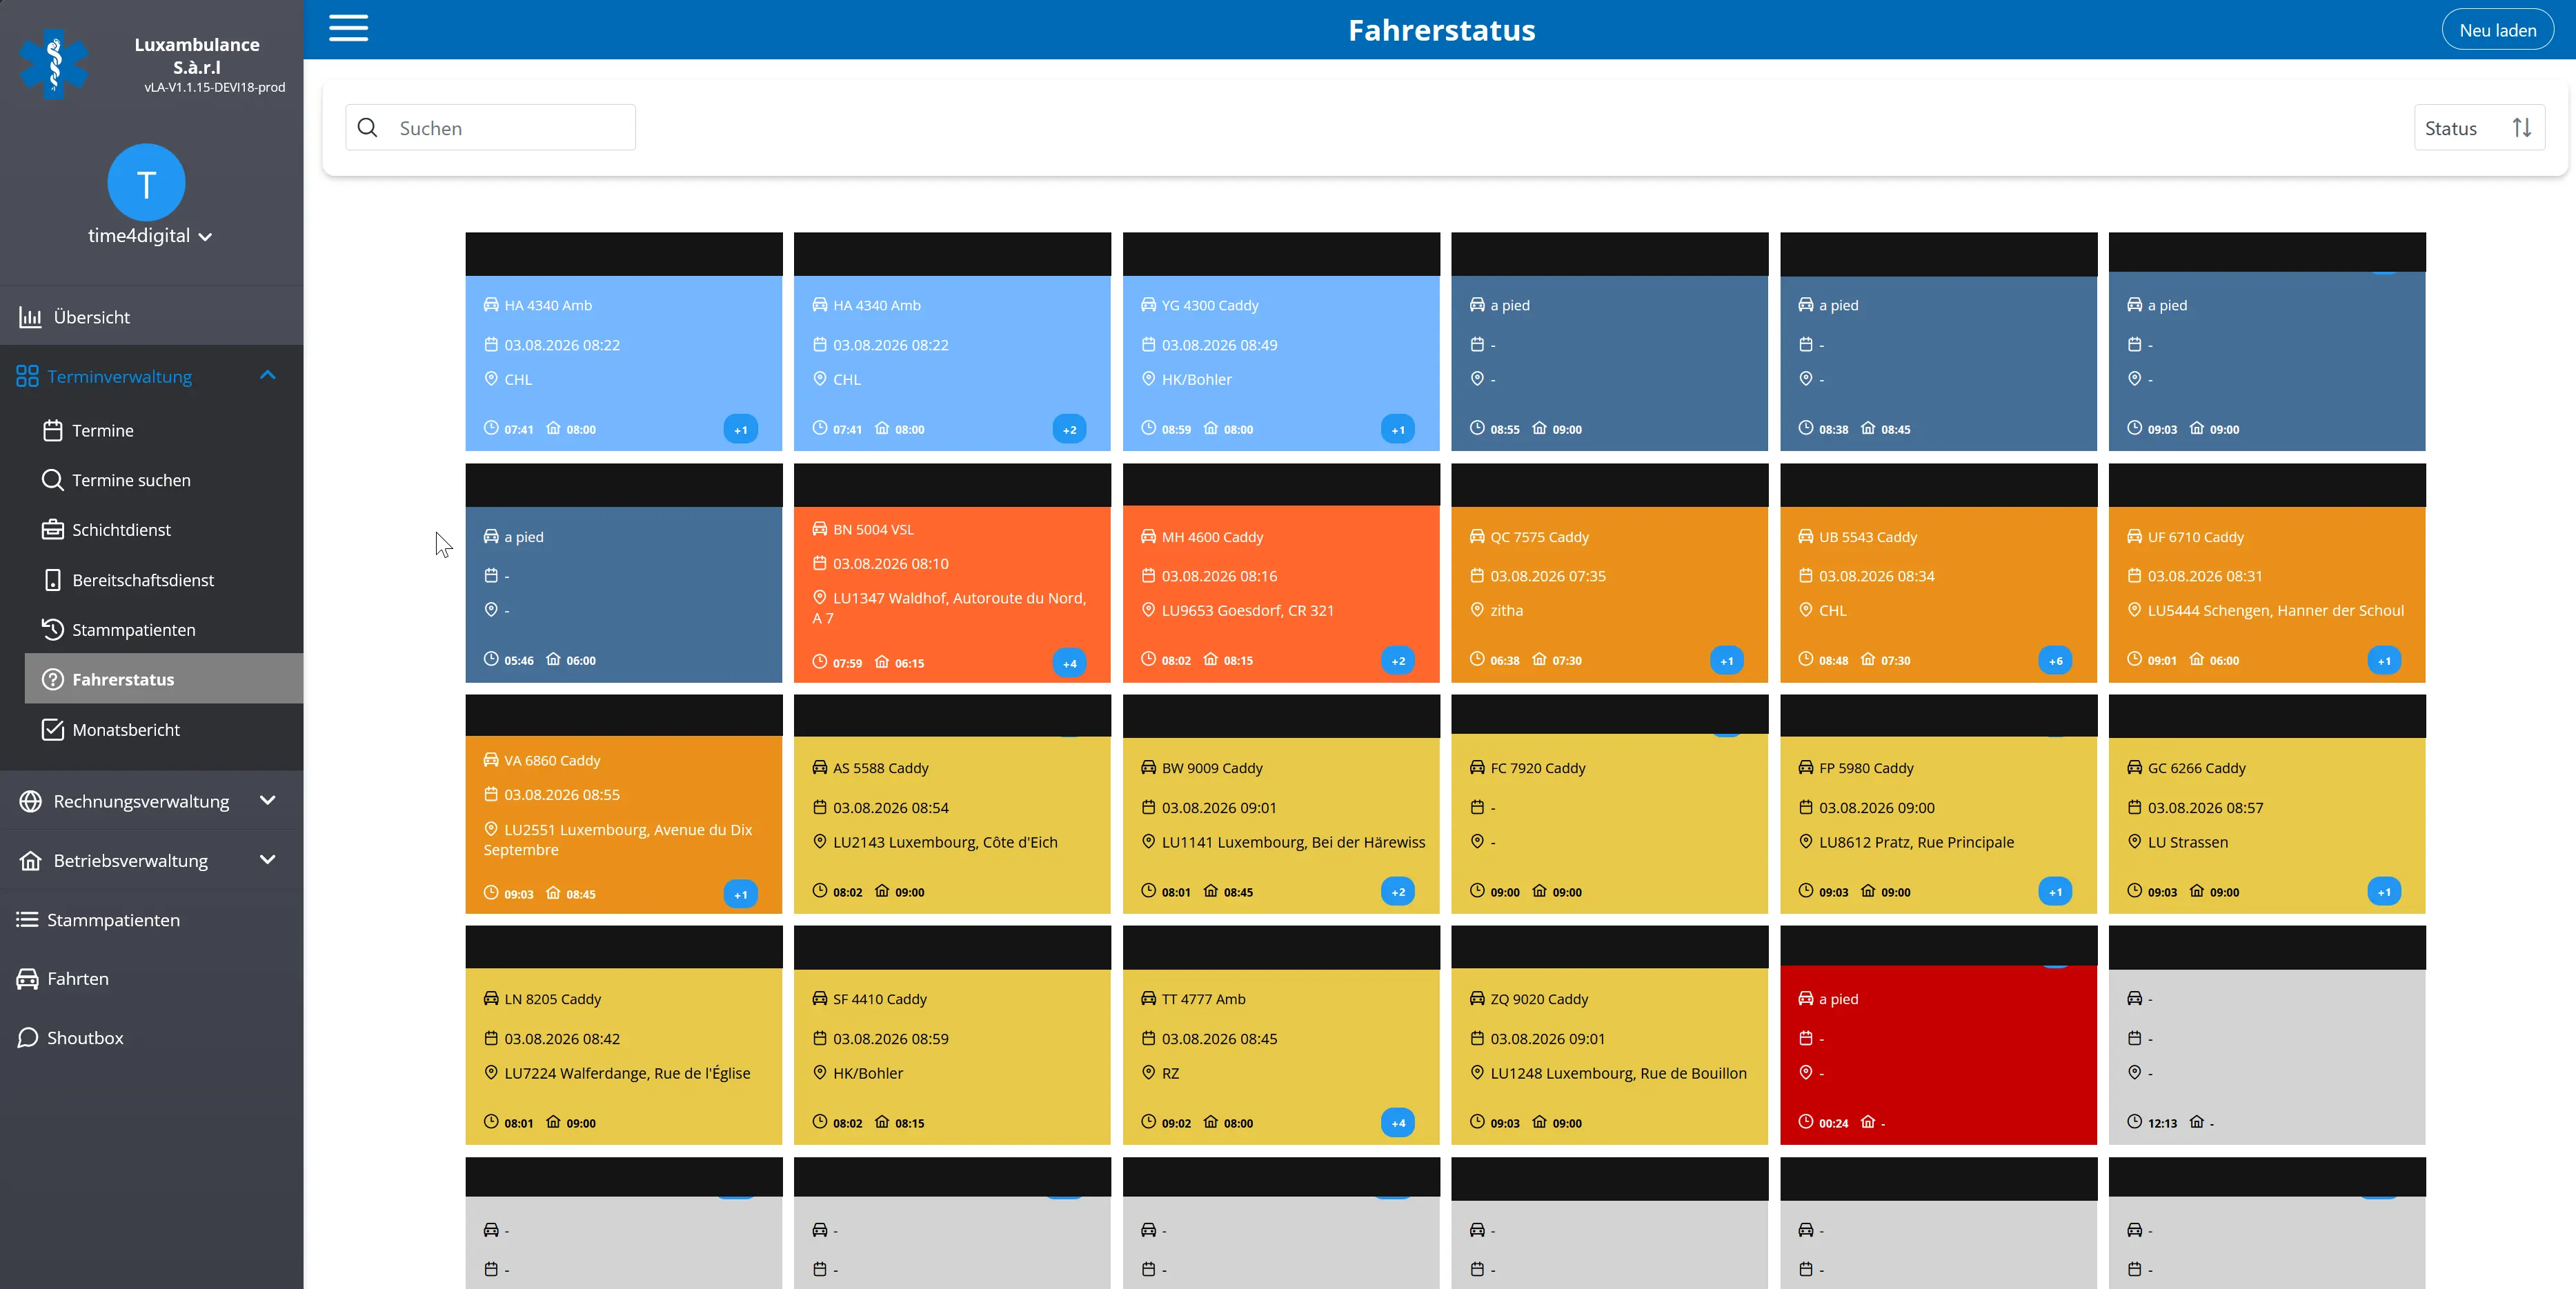Viewport: 2576px width, 1289px height.
Task: Click the Stammpatienten history icon in submenu
Action: (x=53, y=629)
